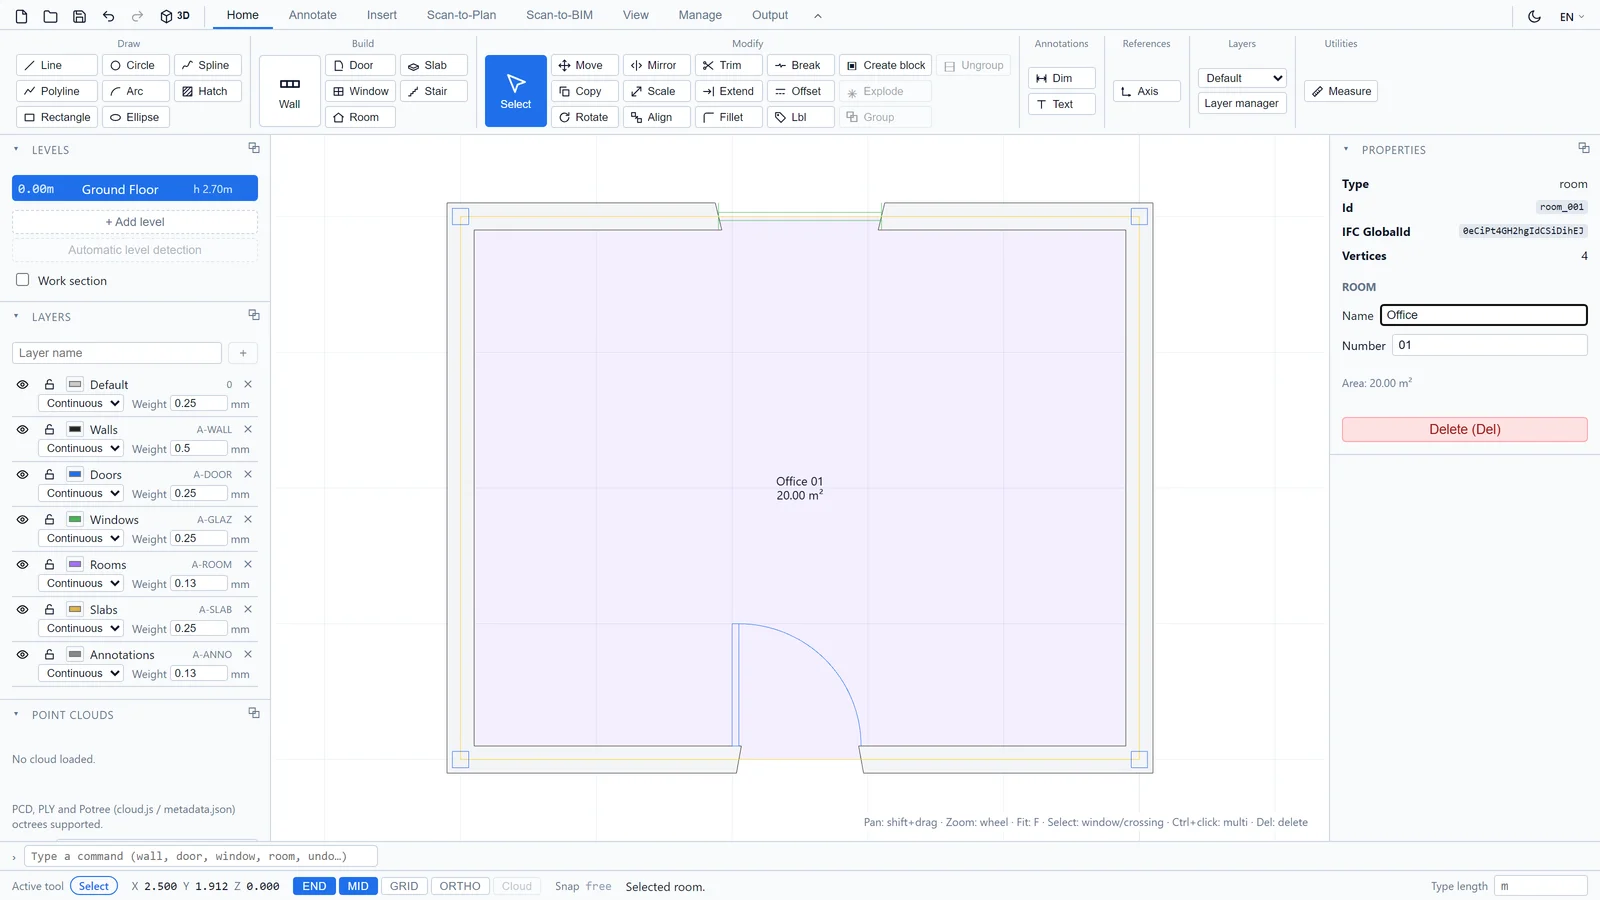Switch to the Insert tab
This screenshot has width=1600, height=900.
coord(381,15)
